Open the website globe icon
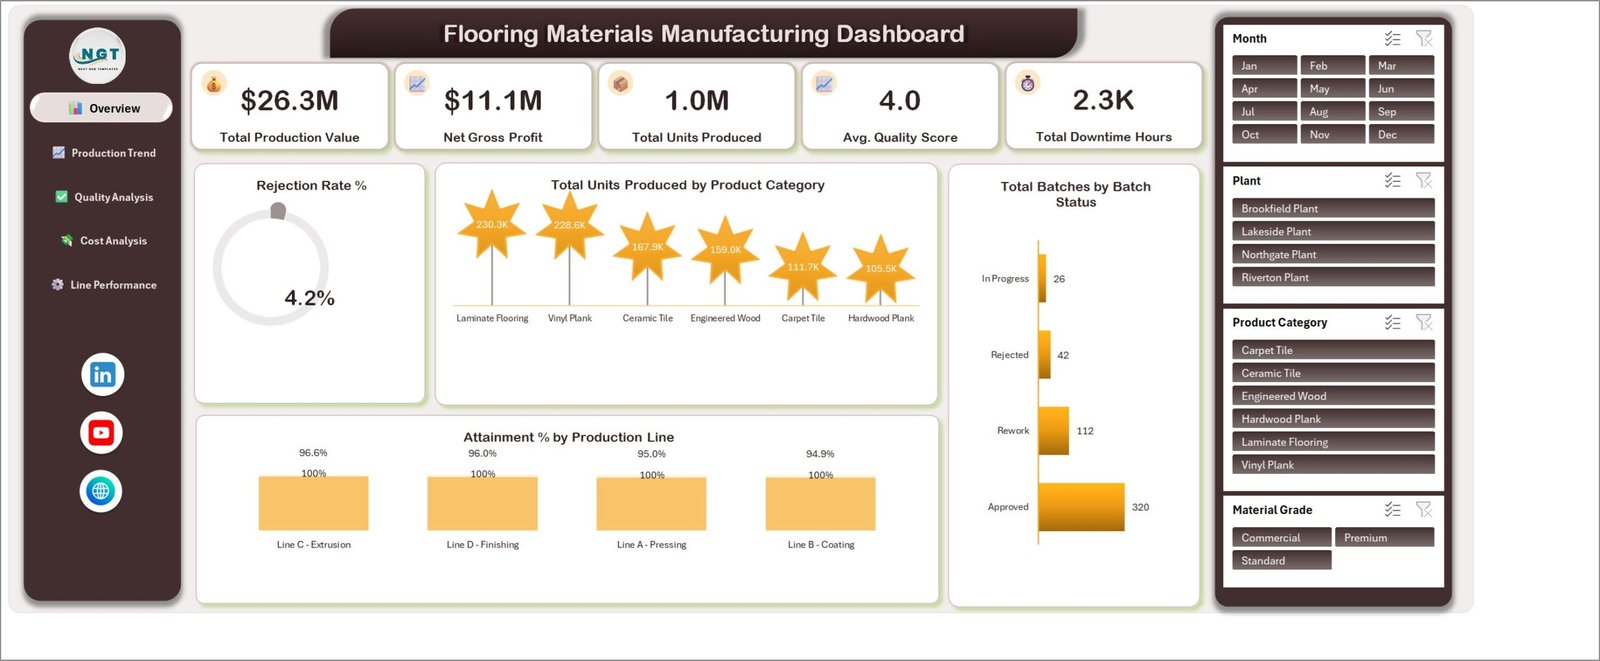 point(101,491)
